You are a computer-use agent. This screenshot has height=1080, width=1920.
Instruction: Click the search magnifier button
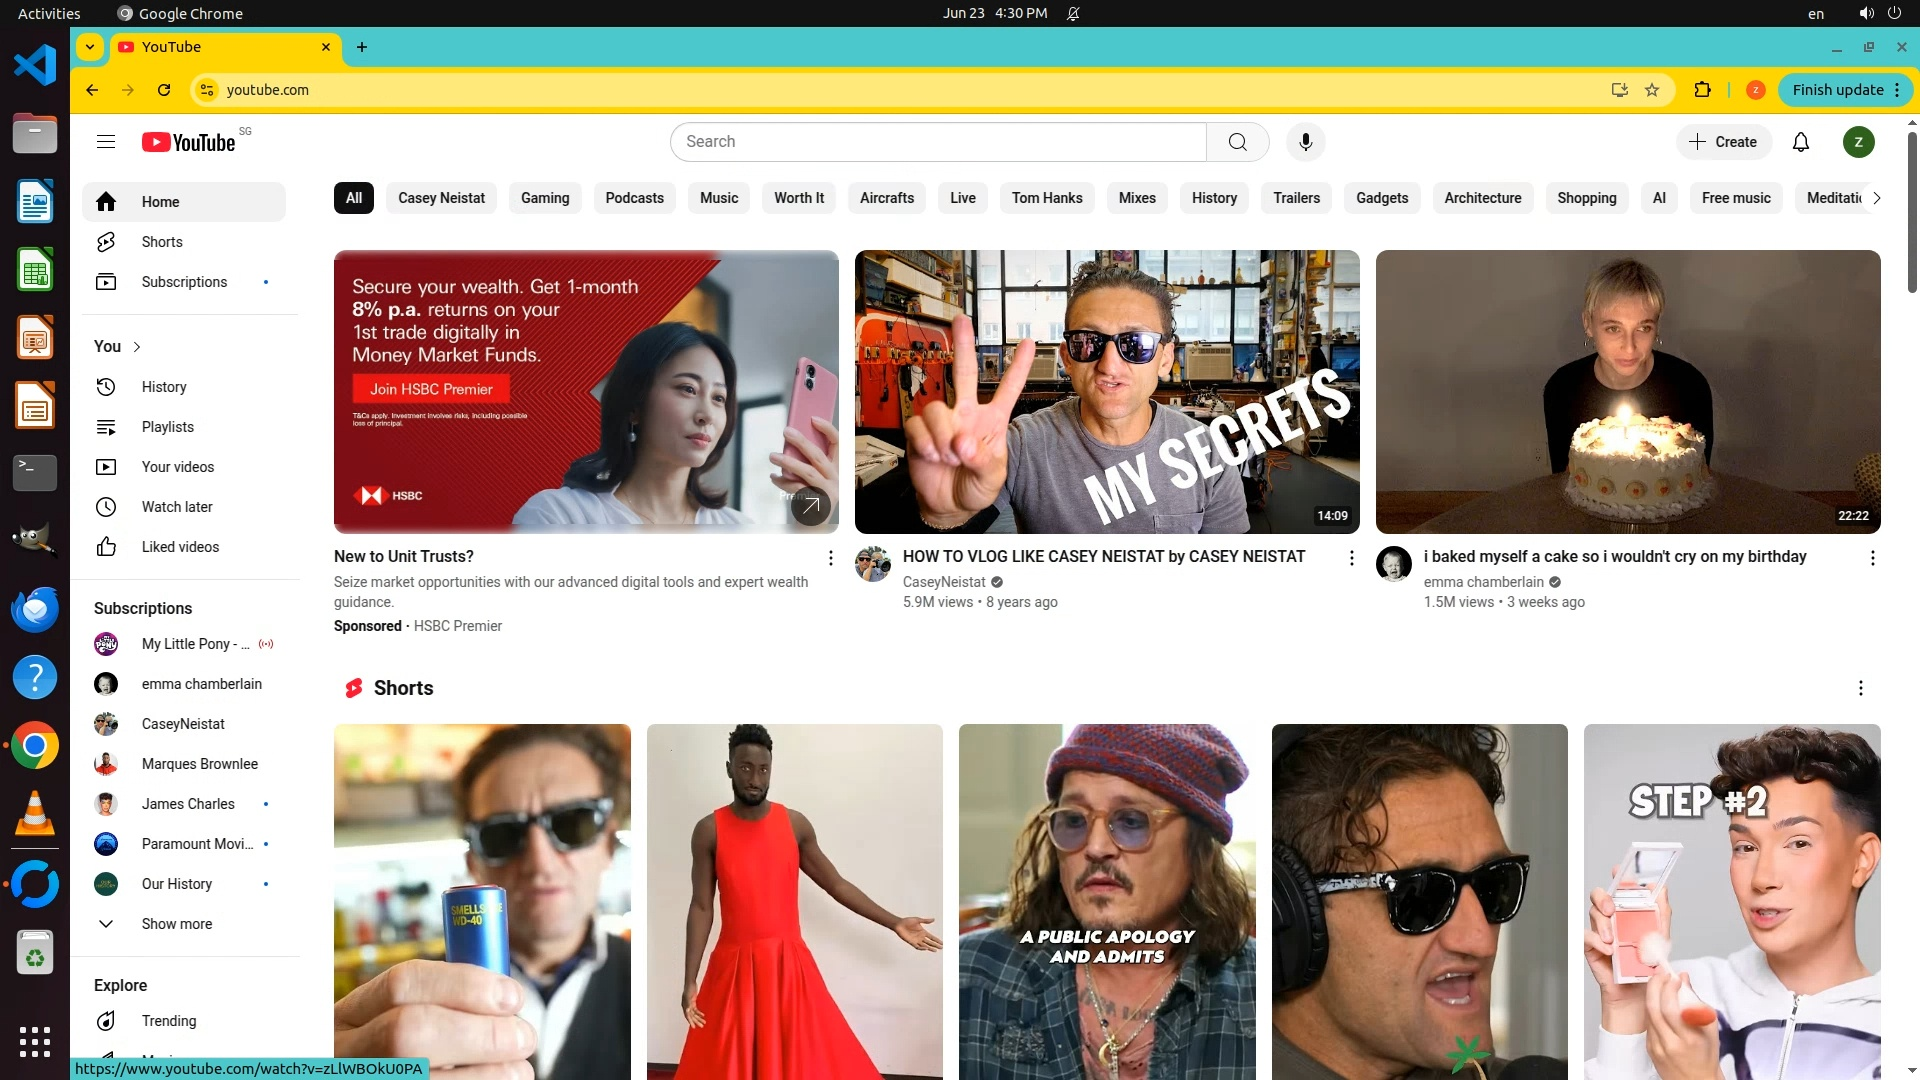[1237, 142]
